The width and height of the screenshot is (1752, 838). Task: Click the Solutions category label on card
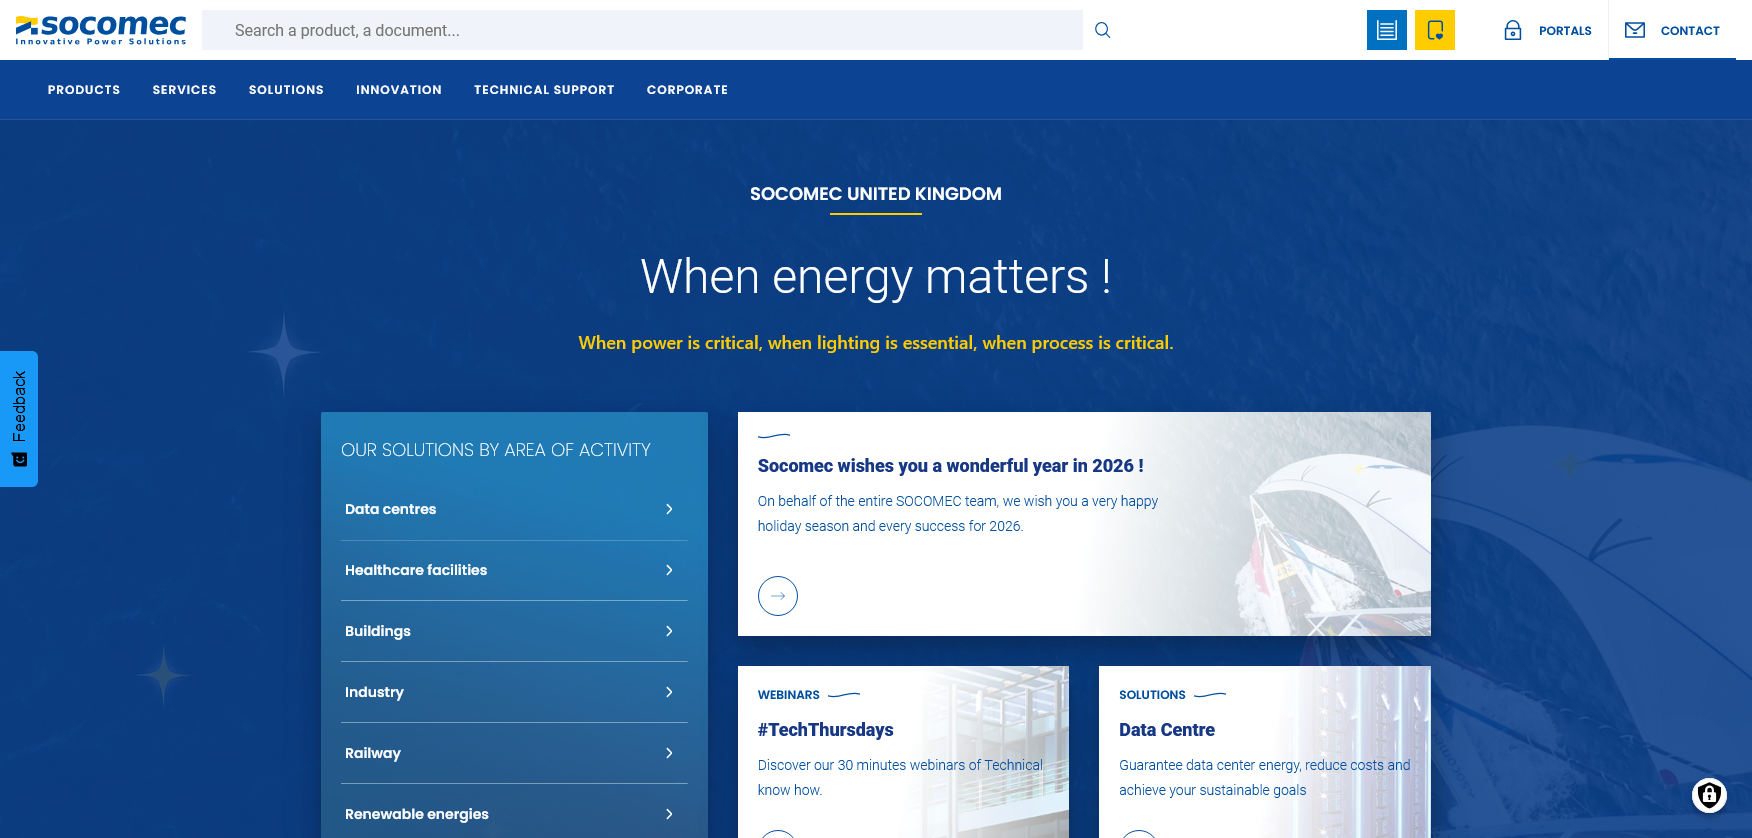pyautogui.click(x=1152, y=695)
